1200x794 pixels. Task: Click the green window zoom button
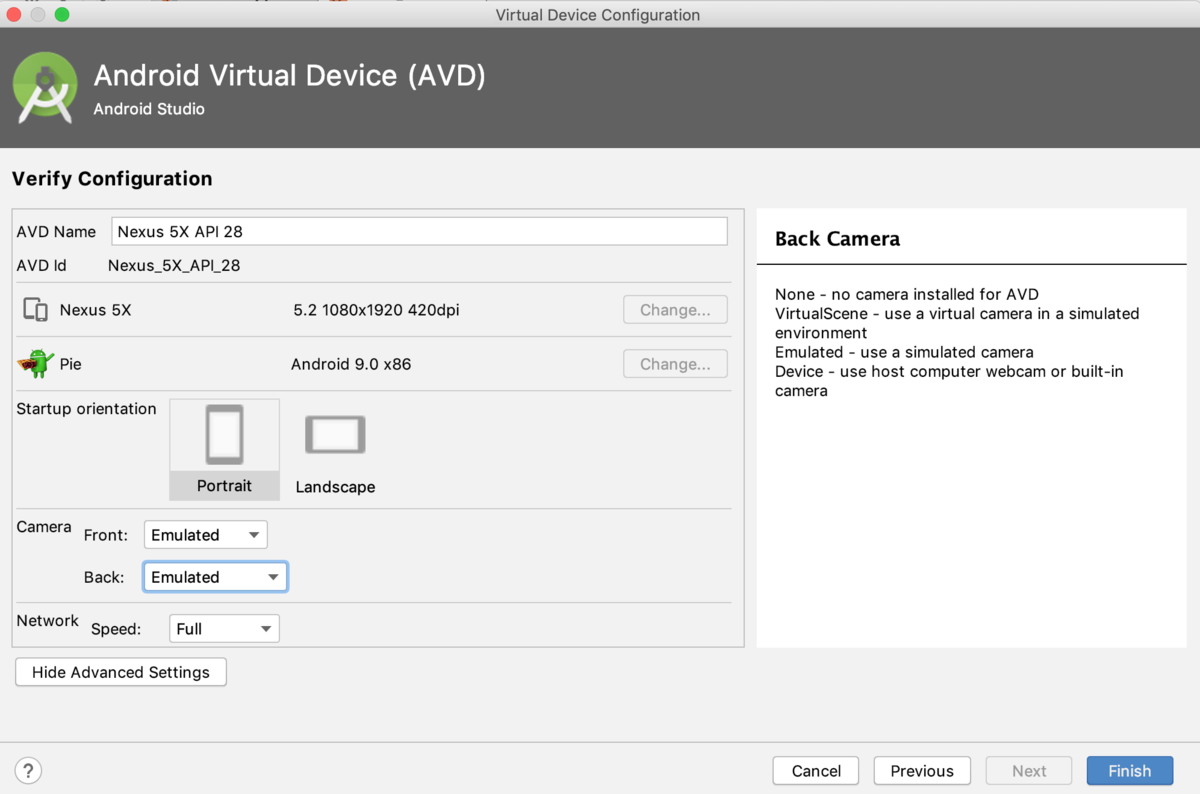[x=62, y=15]
